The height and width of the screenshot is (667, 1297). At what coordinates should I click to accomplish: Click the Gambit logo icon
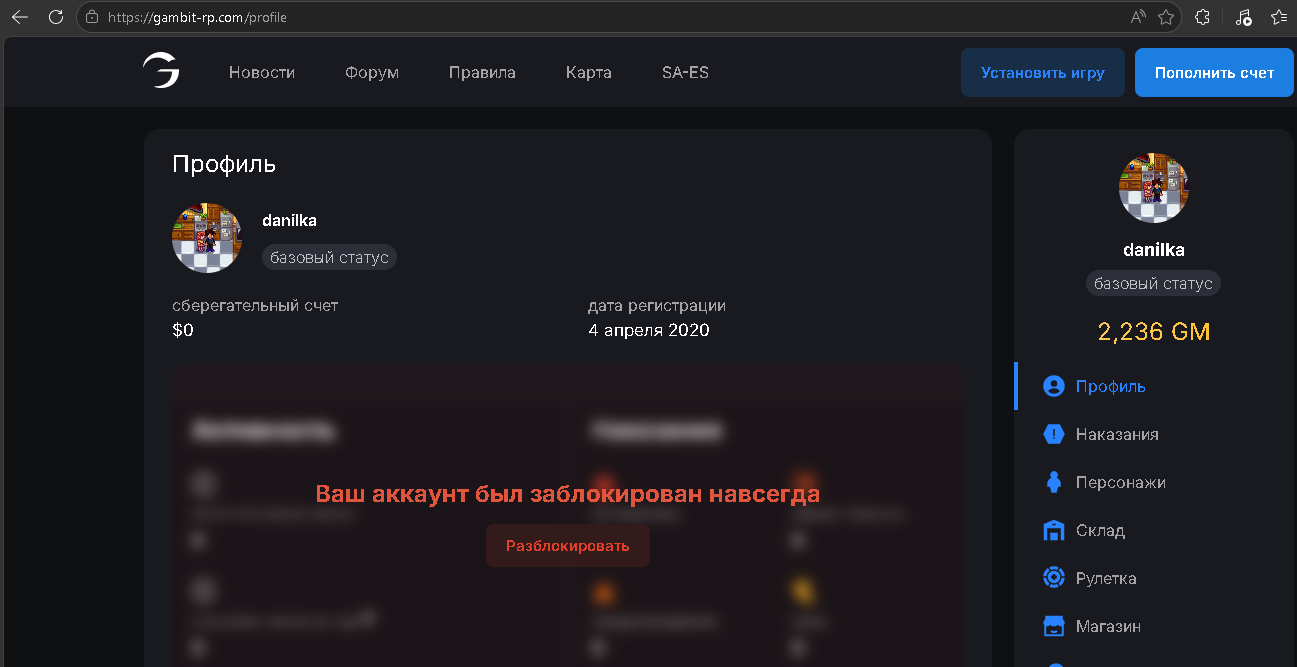160,71
